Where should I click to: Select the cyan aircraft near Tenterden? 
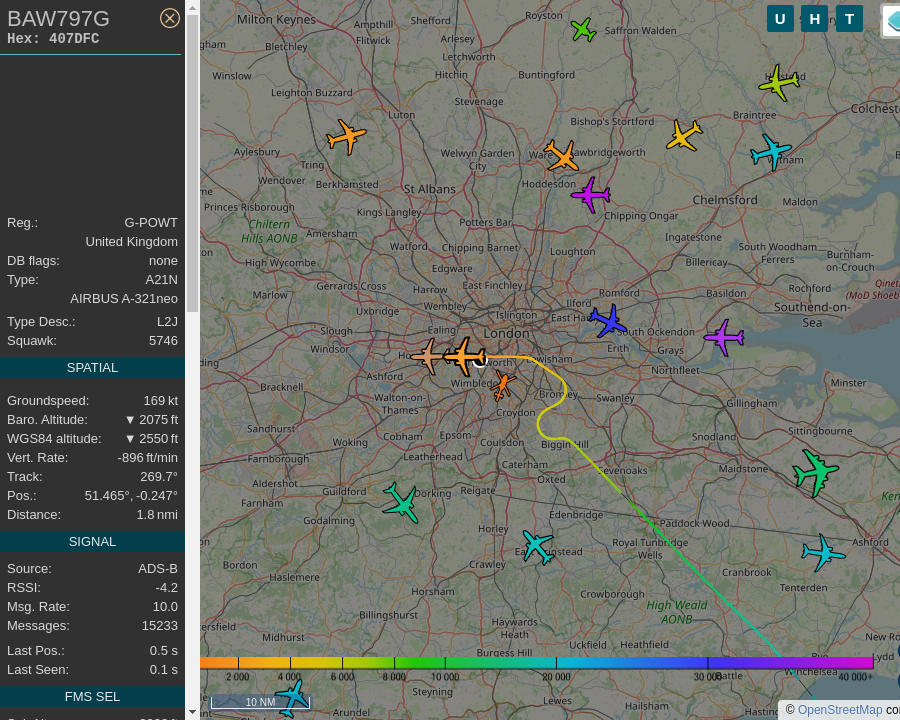coord(822,552)
